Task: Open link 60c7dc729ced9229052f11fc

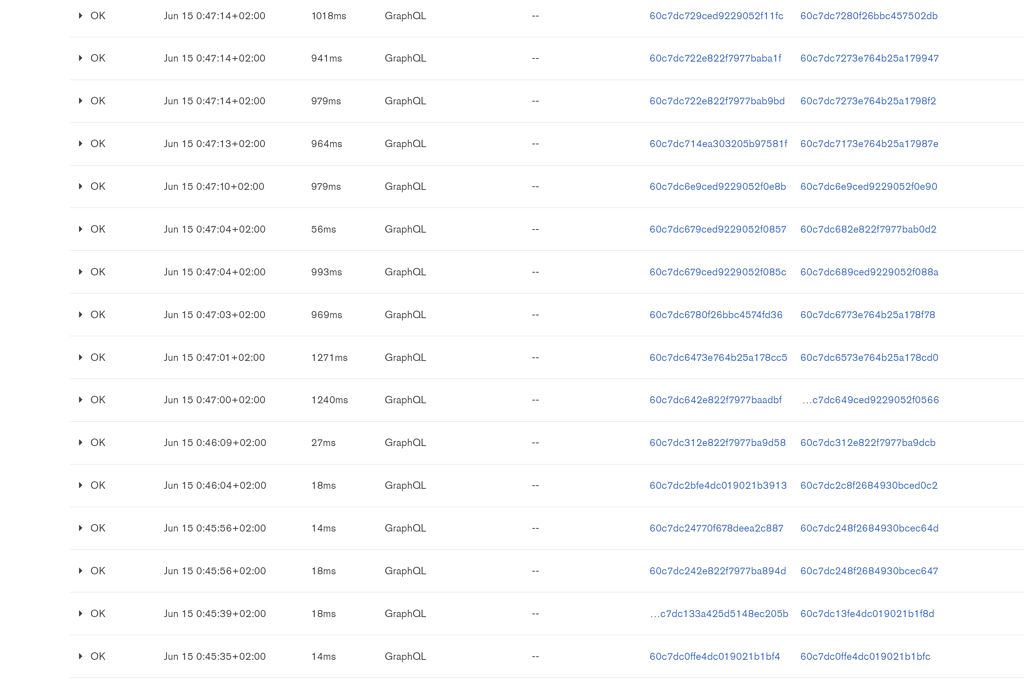Action: click(x=716, y=16)
